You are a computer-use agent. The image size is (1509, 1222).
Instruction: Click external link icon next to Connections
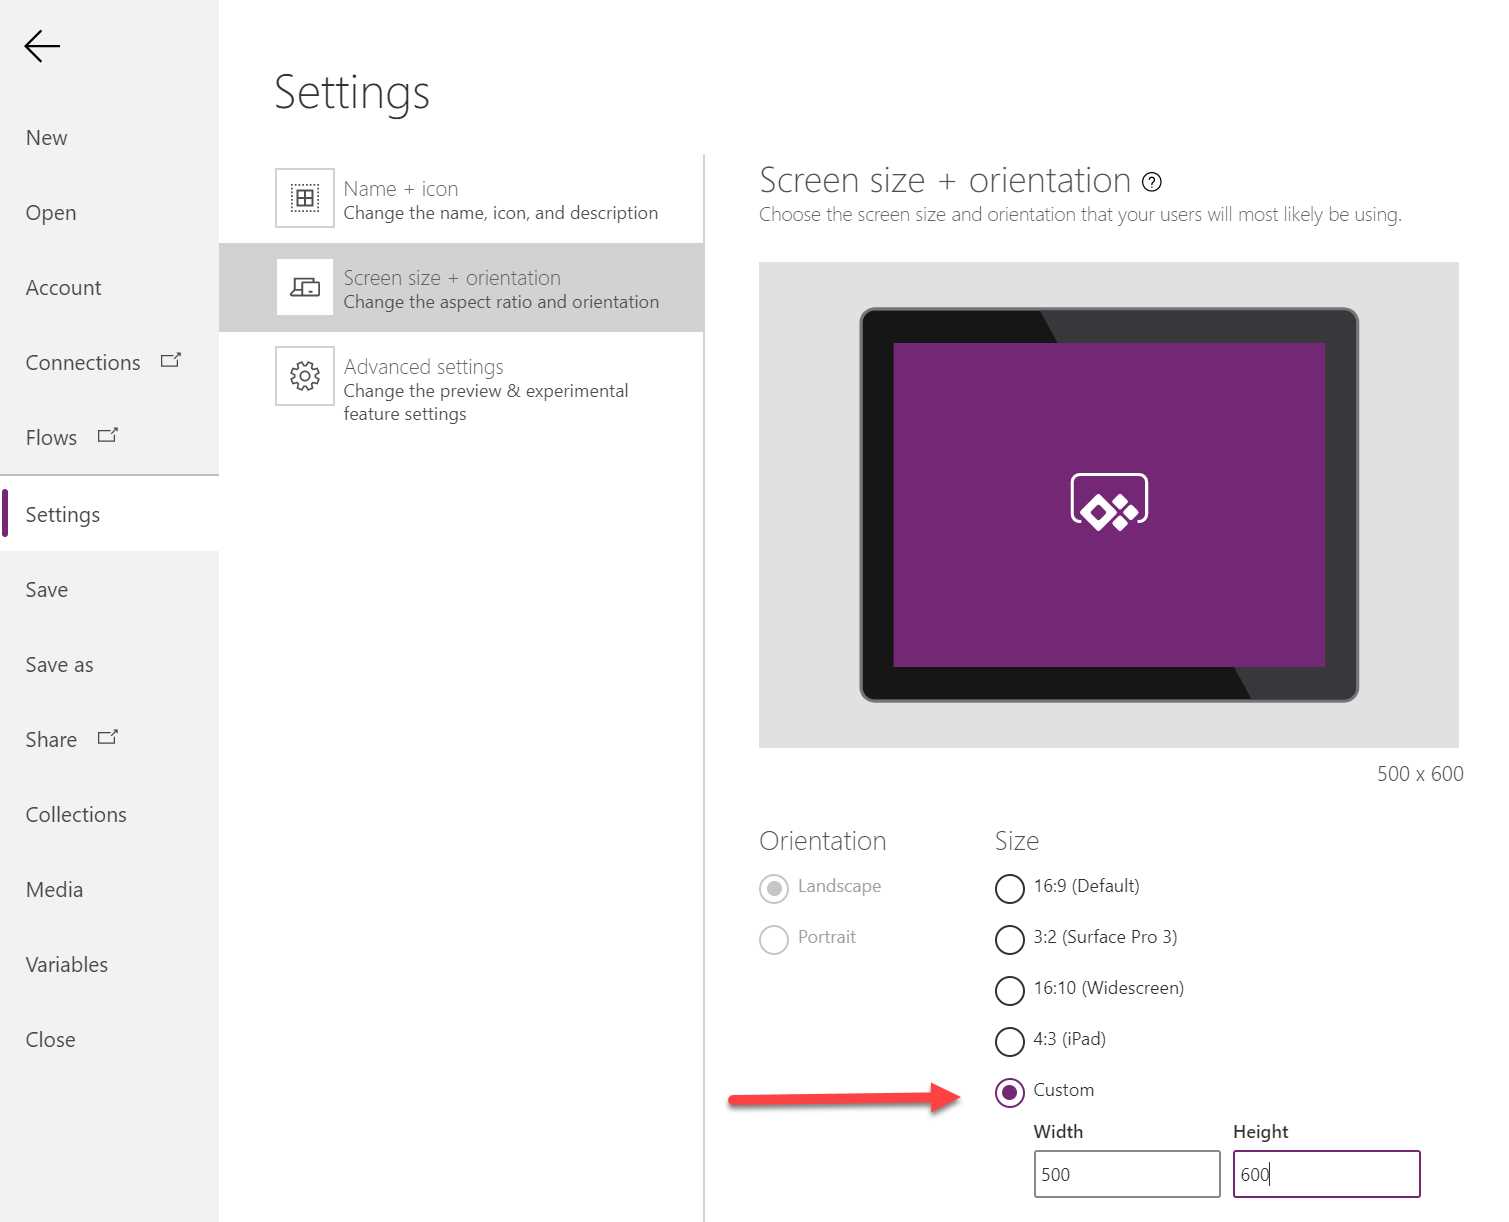(x=171, y=360)
